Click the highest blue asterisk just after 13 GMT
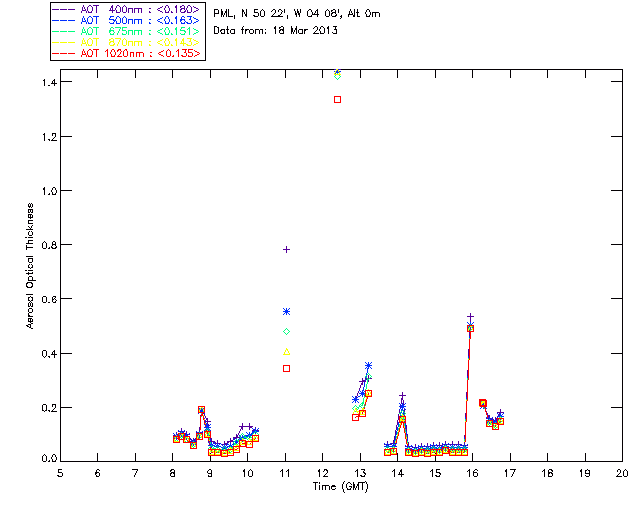This screenshot has width=640, height=512. tap(369, 365)
